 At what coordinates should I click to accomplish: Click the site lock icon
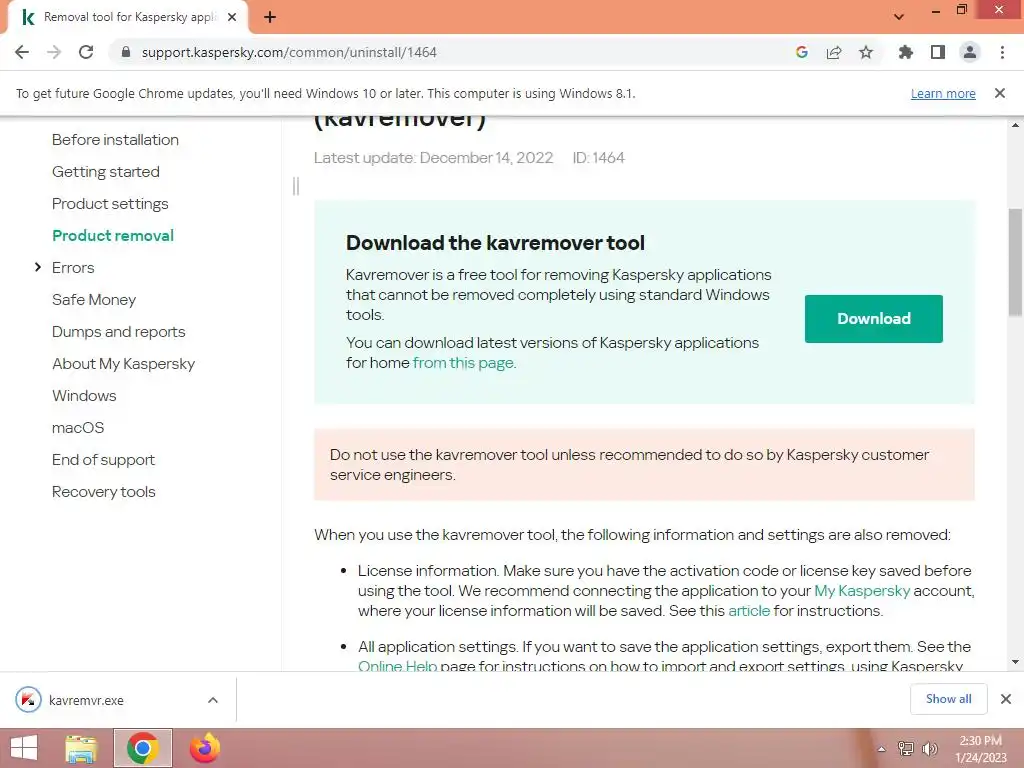pos(126,52)
